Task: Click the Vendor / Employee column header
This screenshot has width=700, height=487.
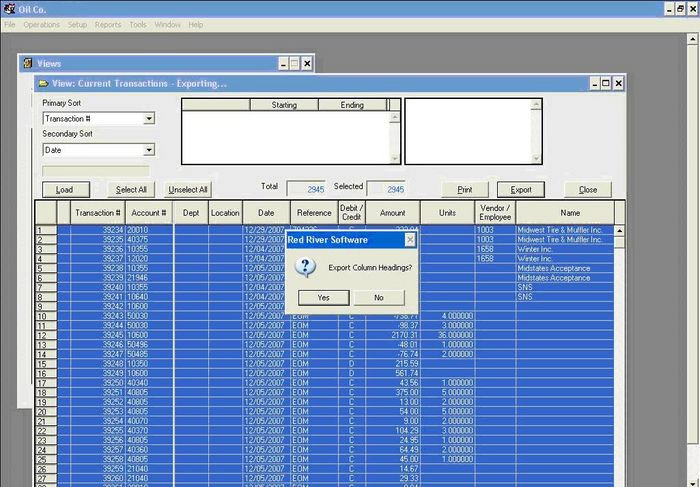Action: pyautogui.click(x=495, y=213)
